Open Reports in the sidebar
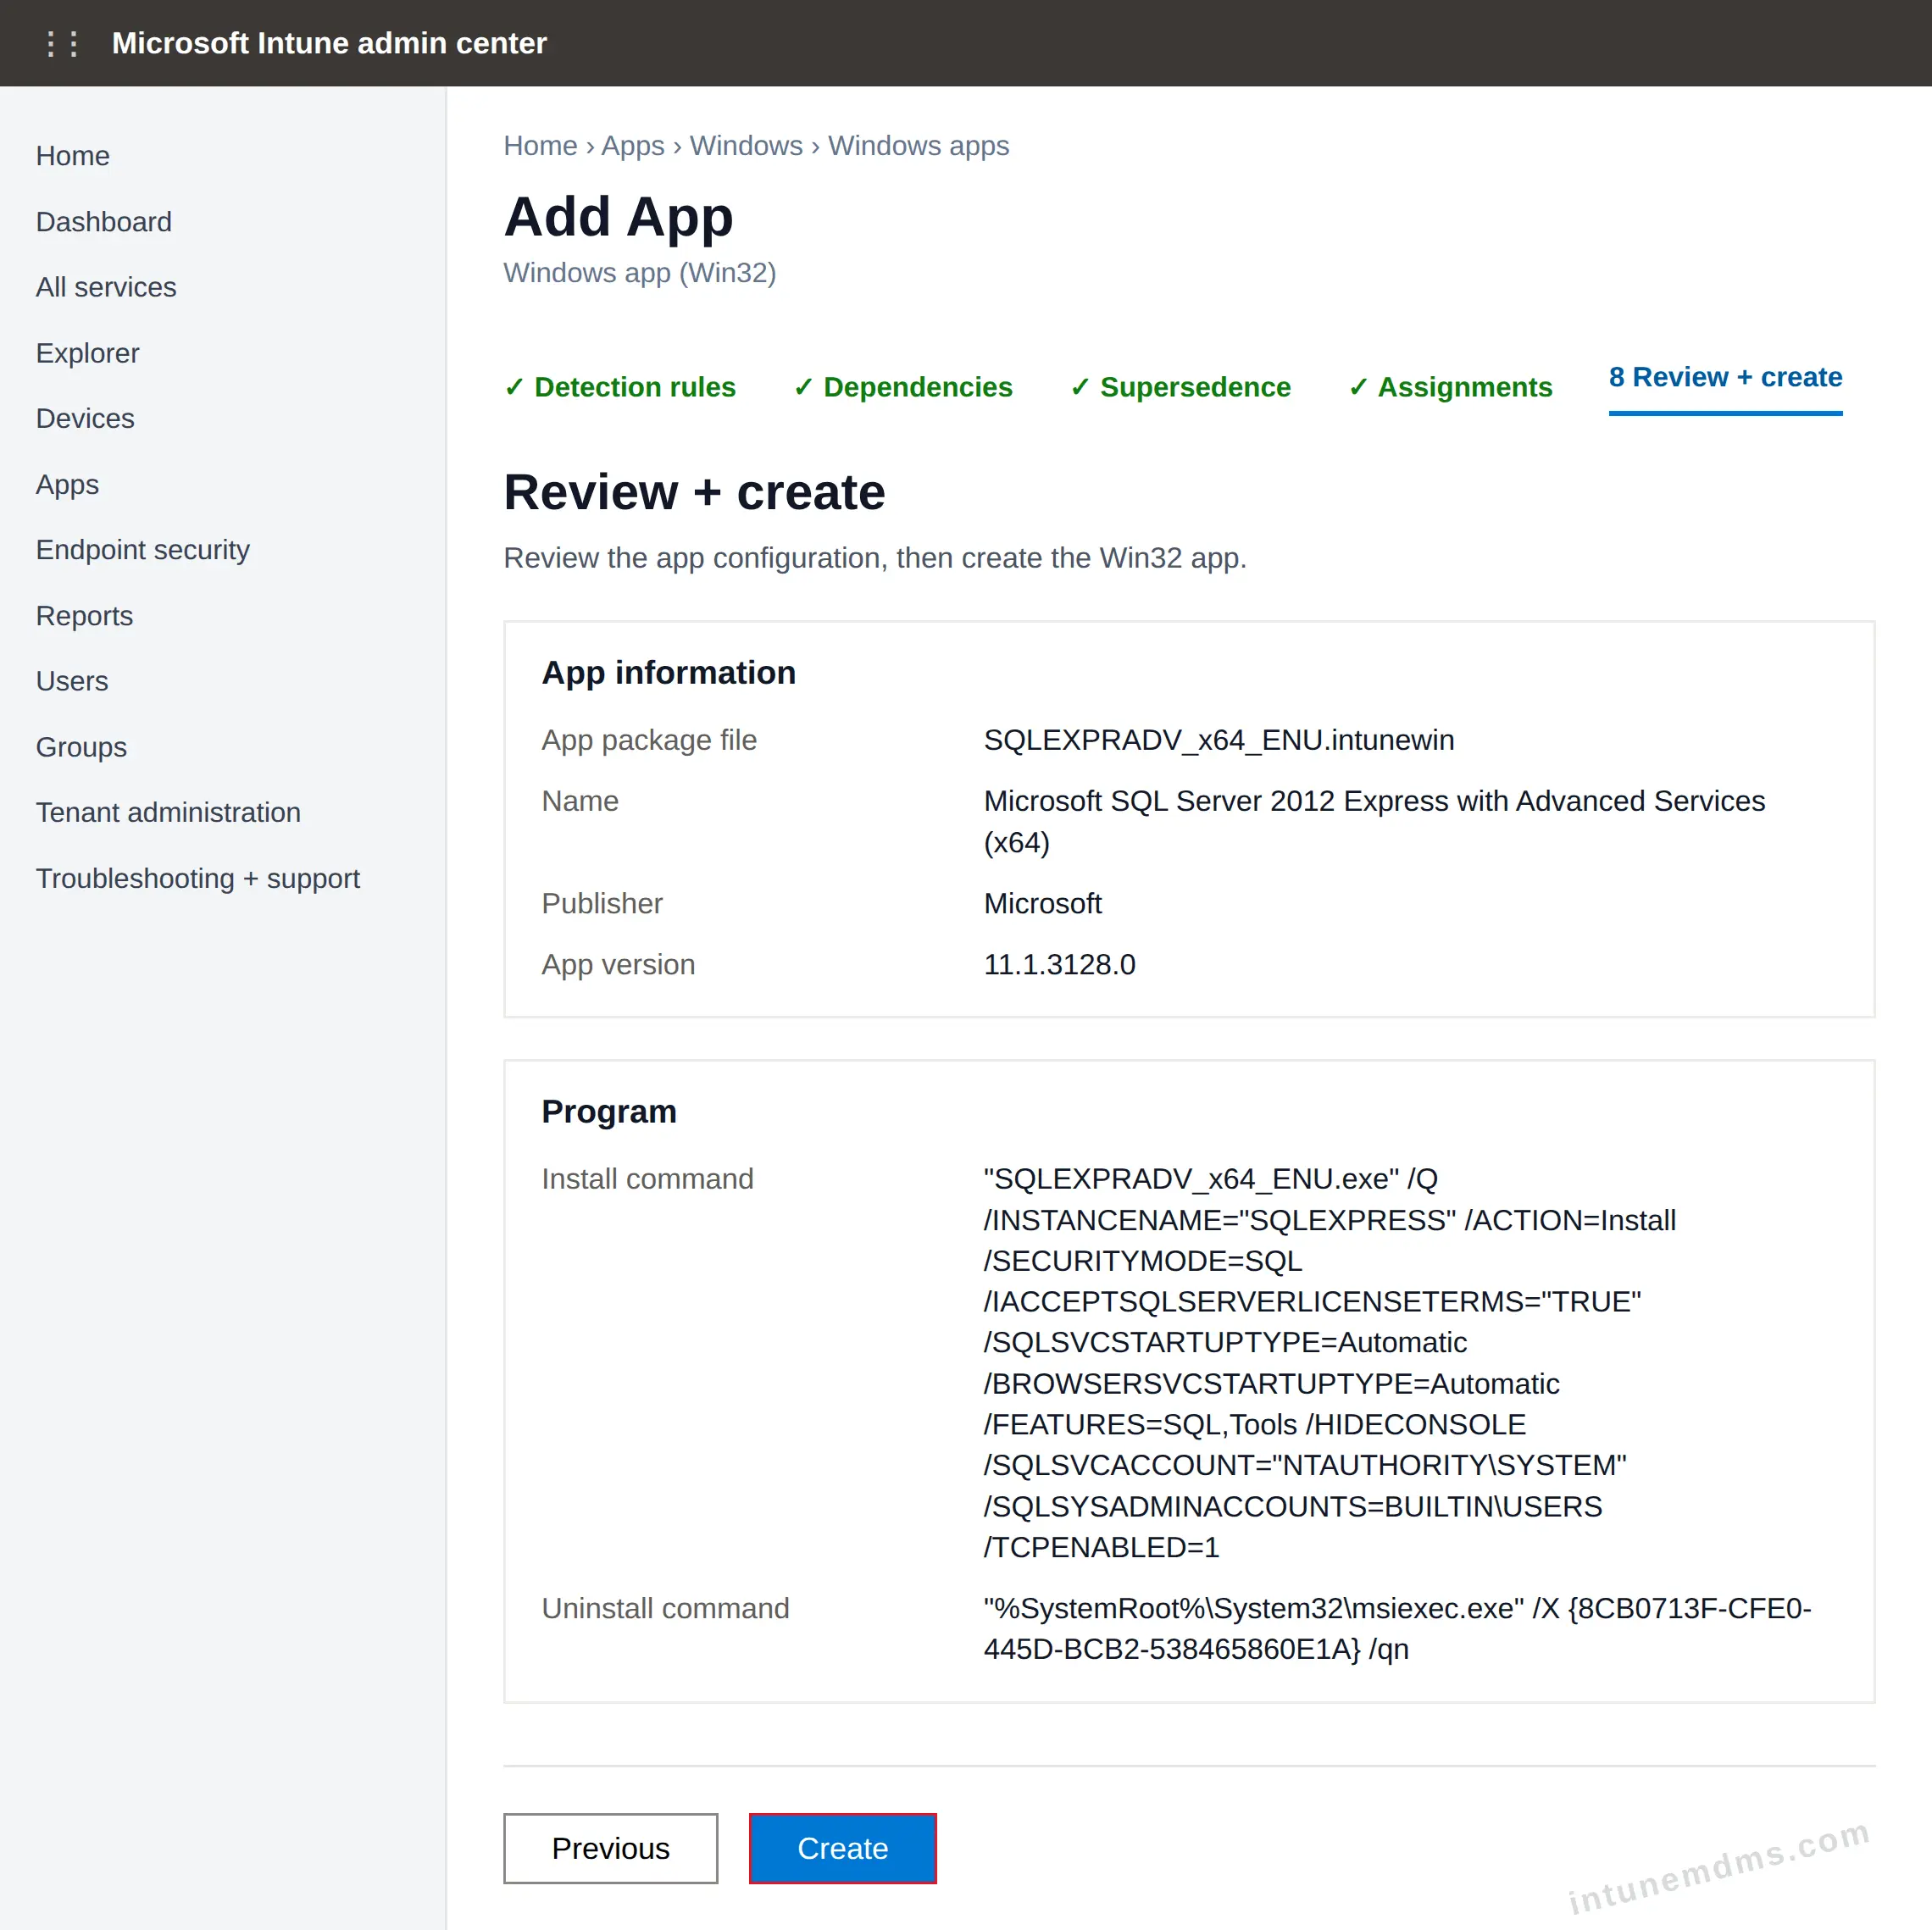1932x1930 pixels. 85,616
